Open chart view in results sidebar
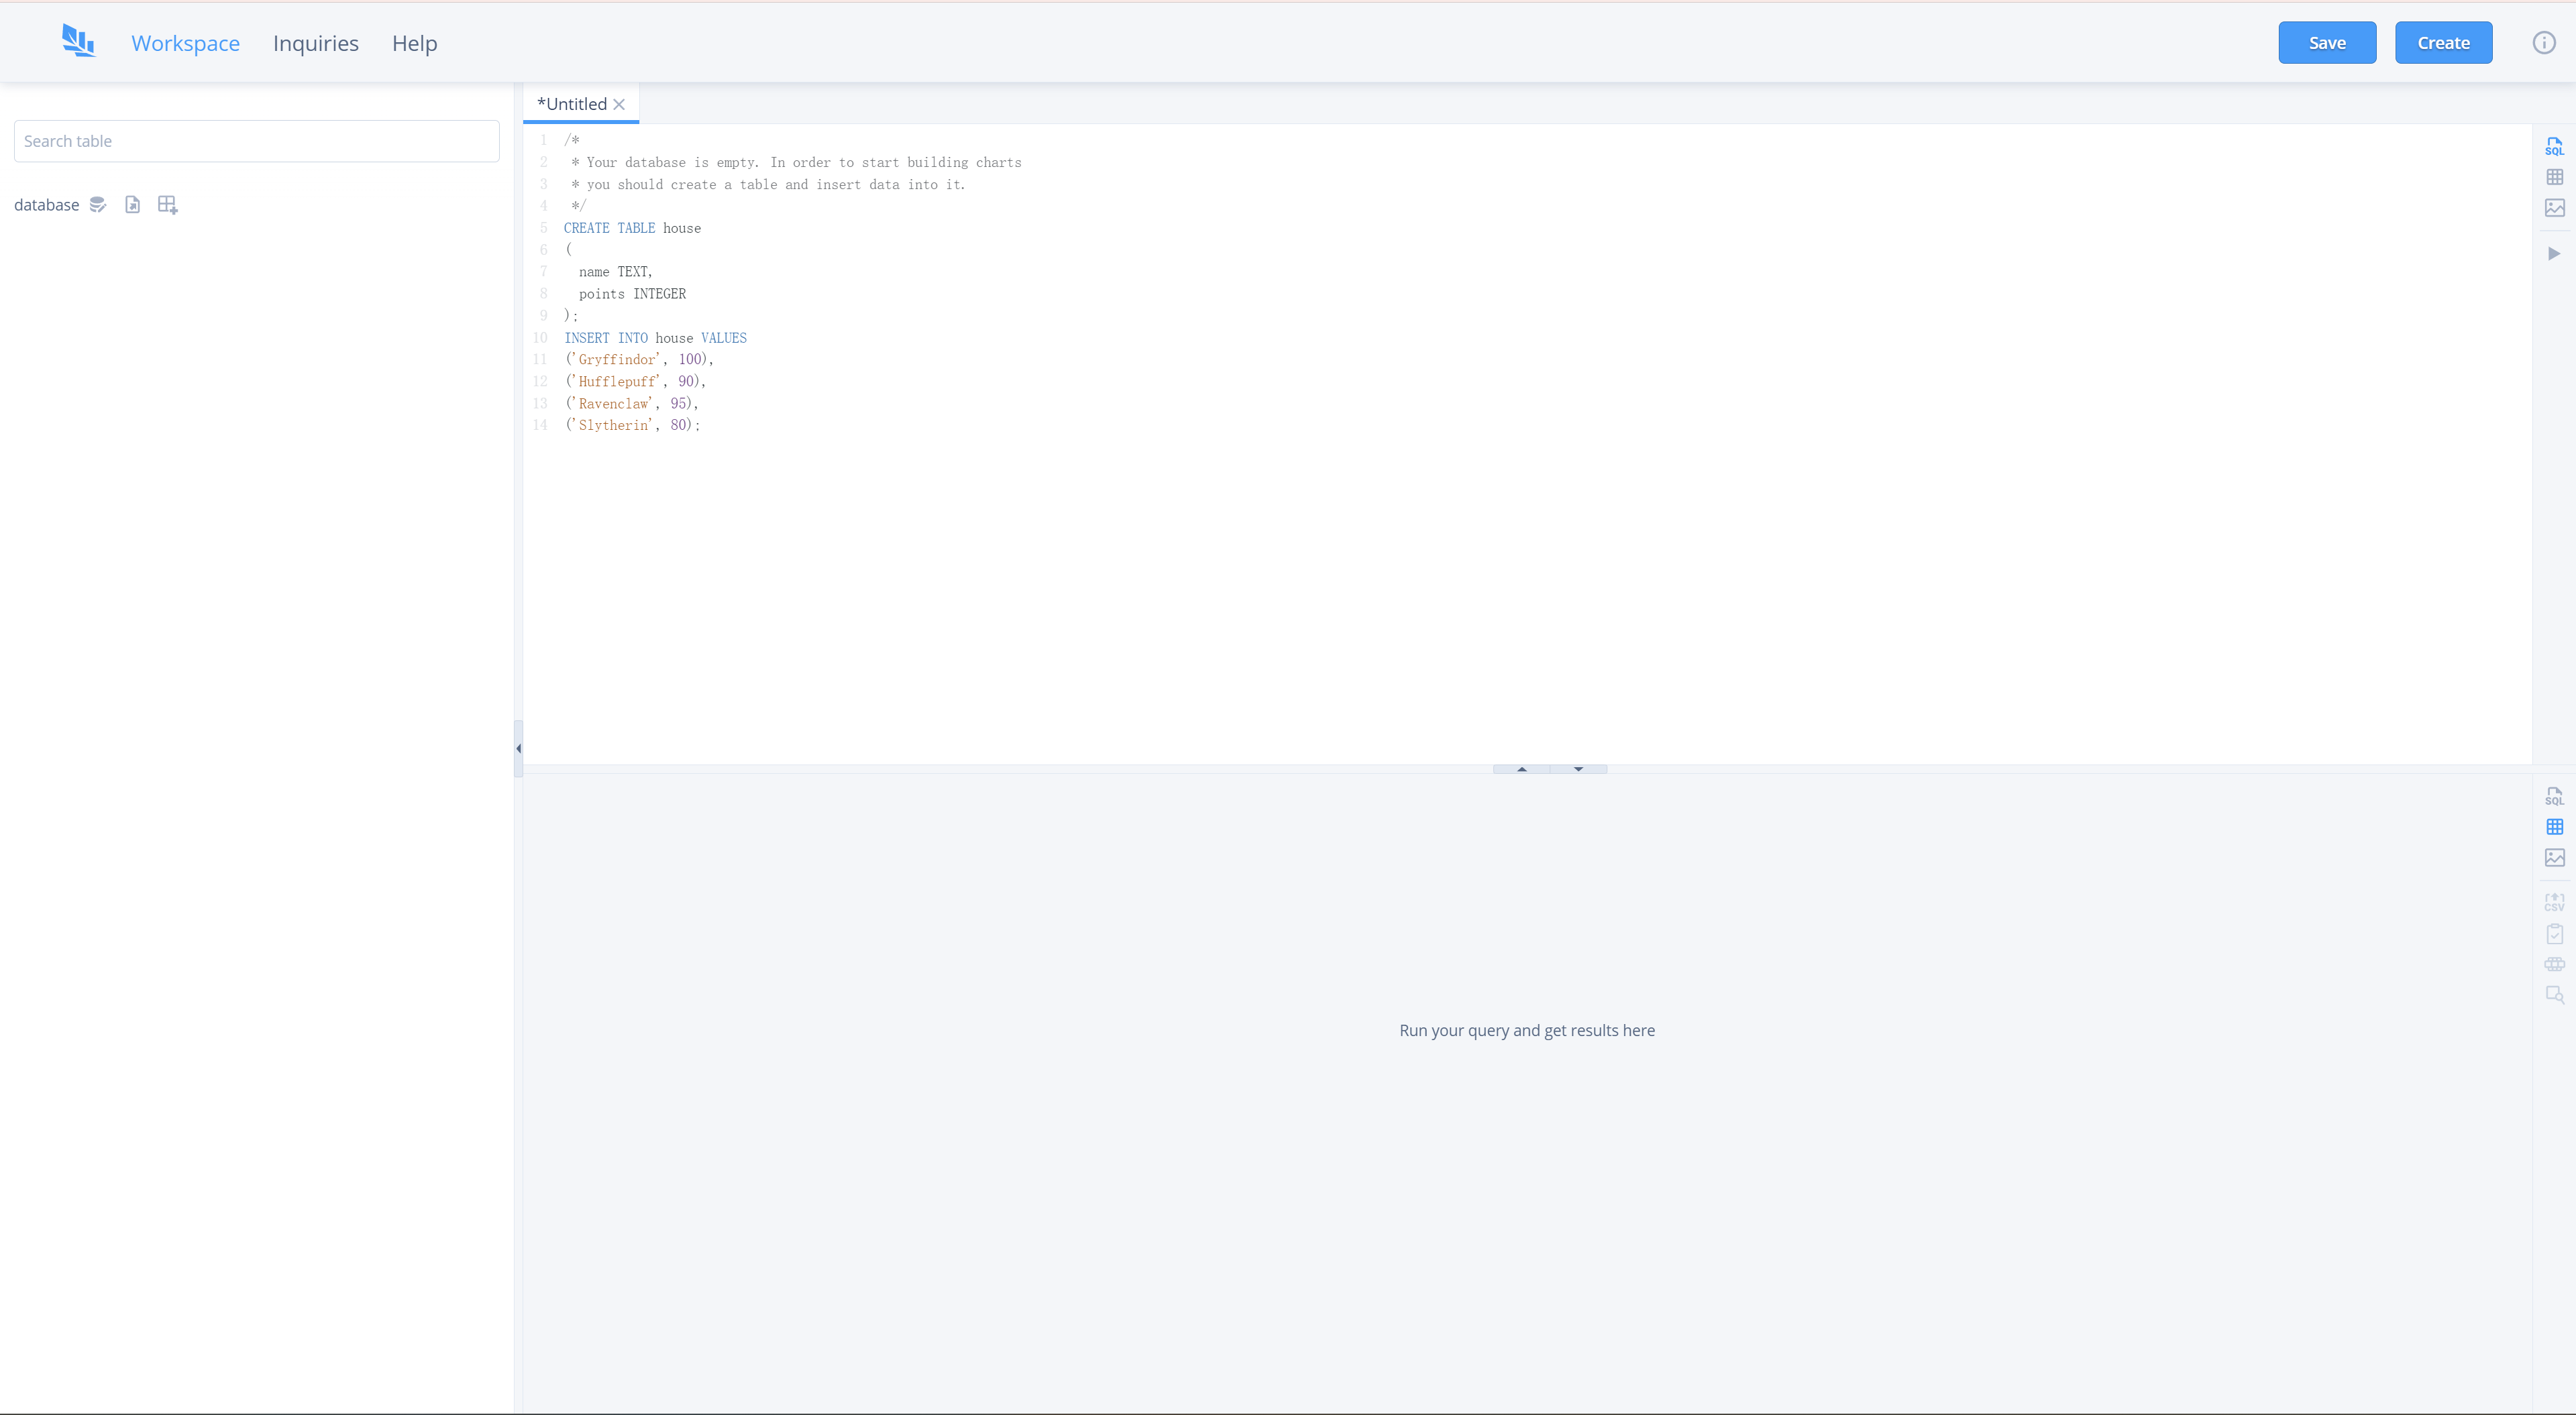This screenshot has width=2576, height=1415. coord(2554,858)
